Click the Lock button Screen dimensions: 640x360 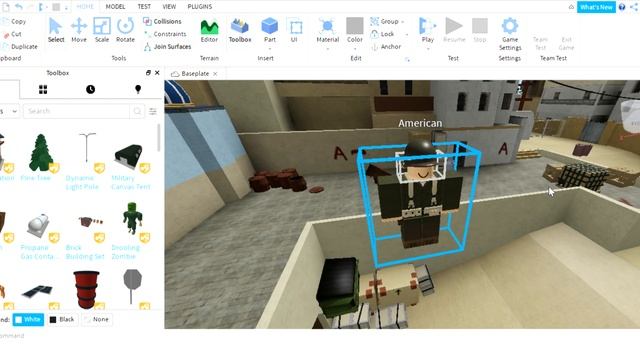pos(382,34)
